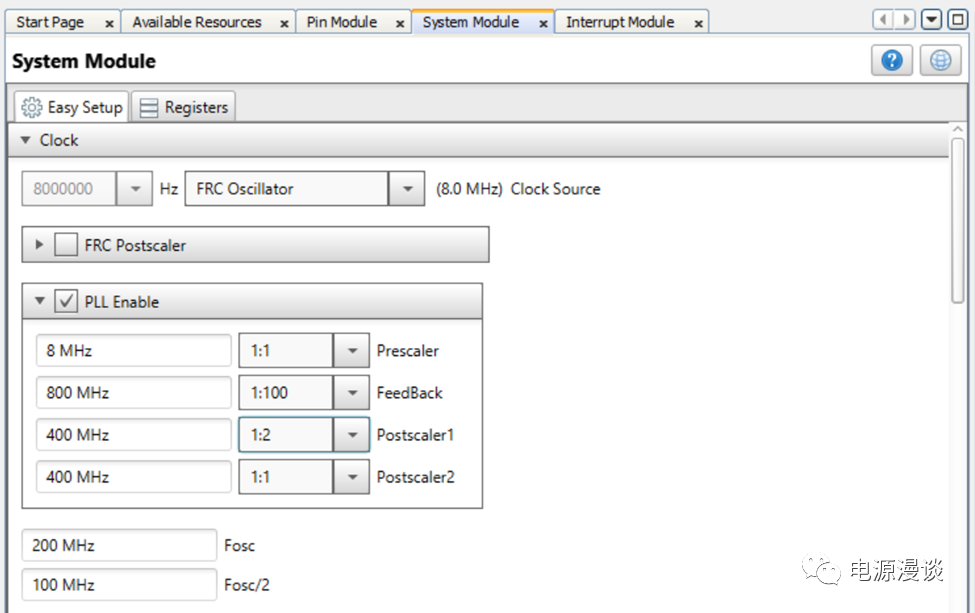The height and width of the screenshot is (613, 975).
Task: Select the Easy Setup view
Action: [72, 108]
